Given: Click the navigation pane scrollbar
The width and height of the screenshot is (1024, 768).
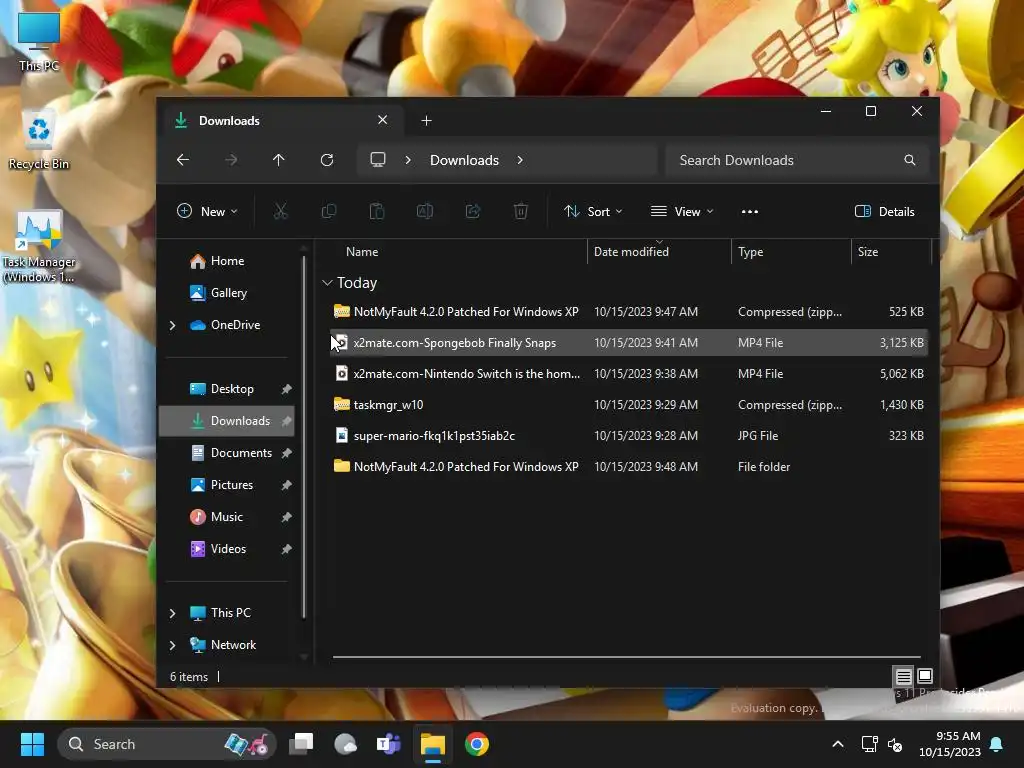Looking at the screenshot, I should [304, 438].
